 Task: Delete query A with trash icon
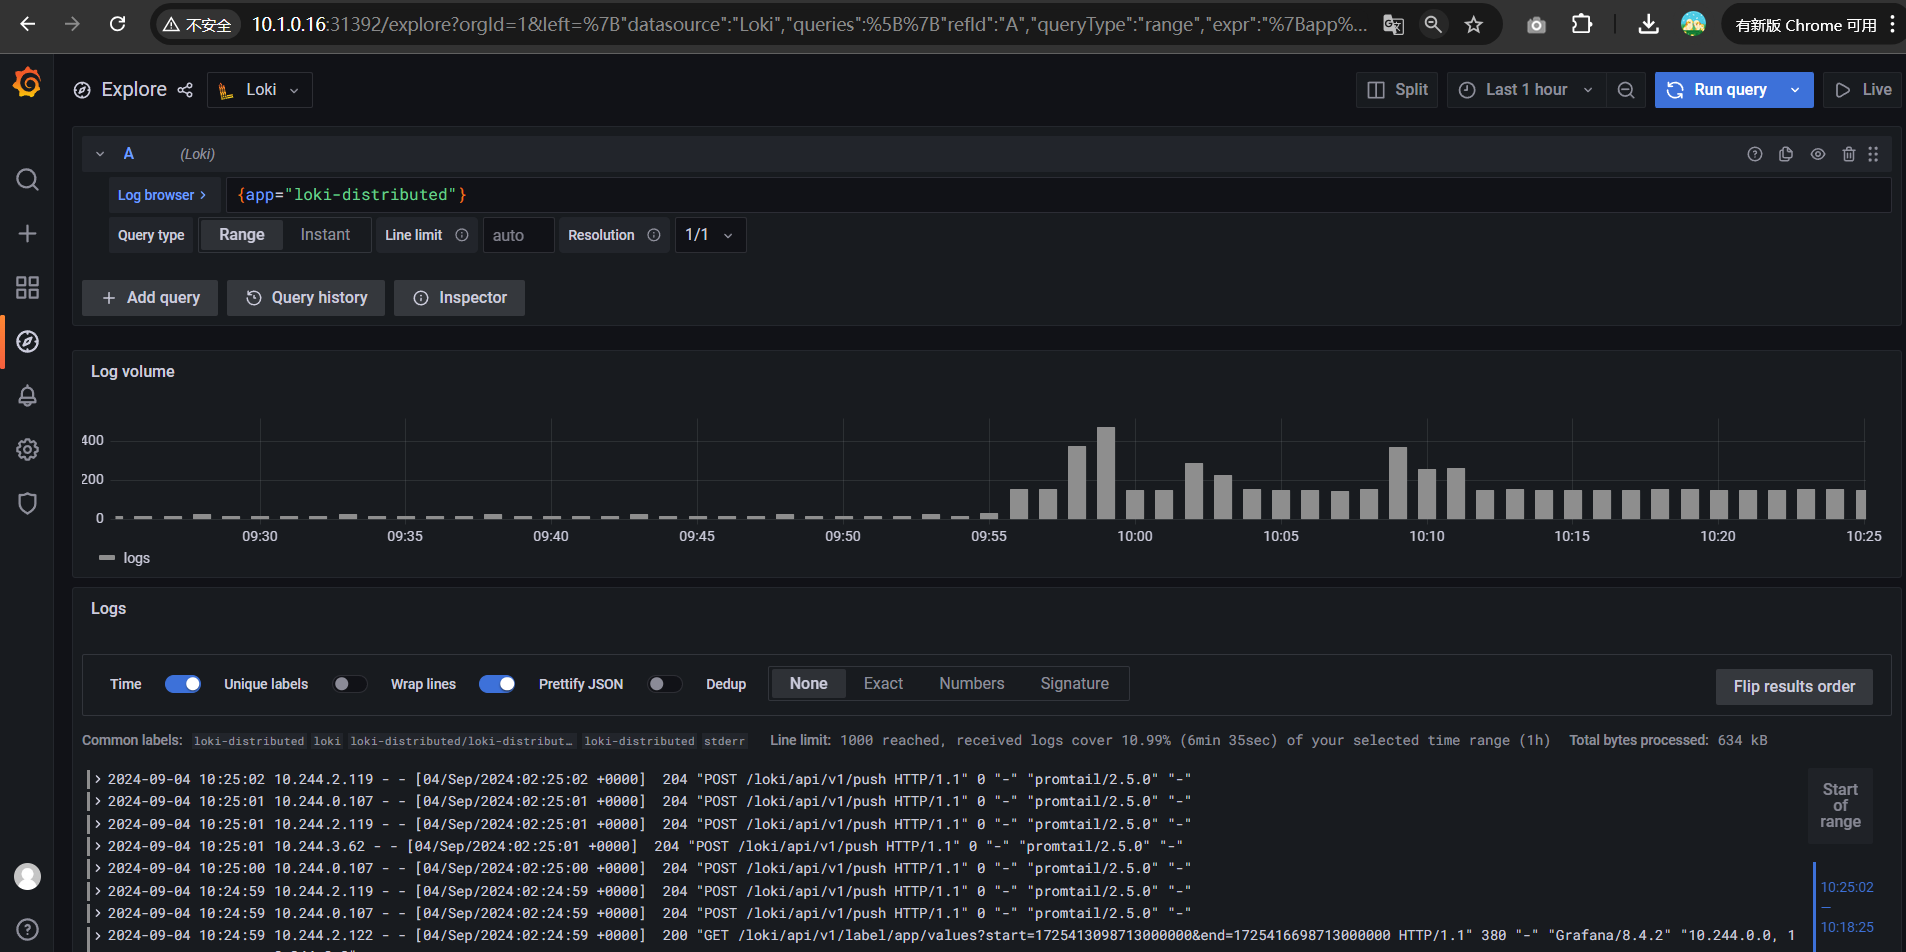click(x=1849, y=154)
